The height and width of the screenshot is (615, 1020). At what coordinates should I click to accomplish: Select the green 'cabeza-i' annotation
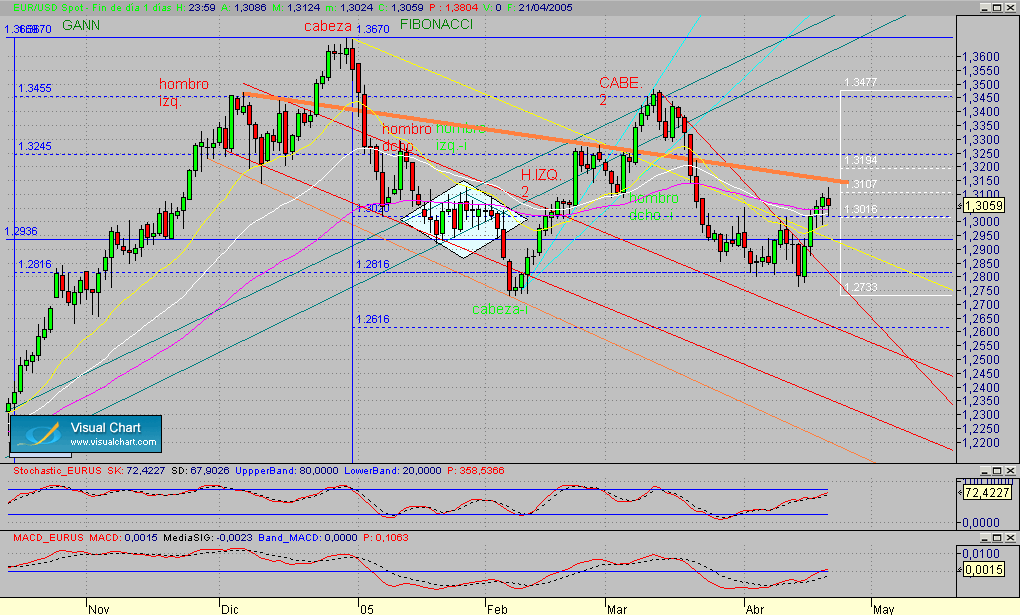point(500,310)
